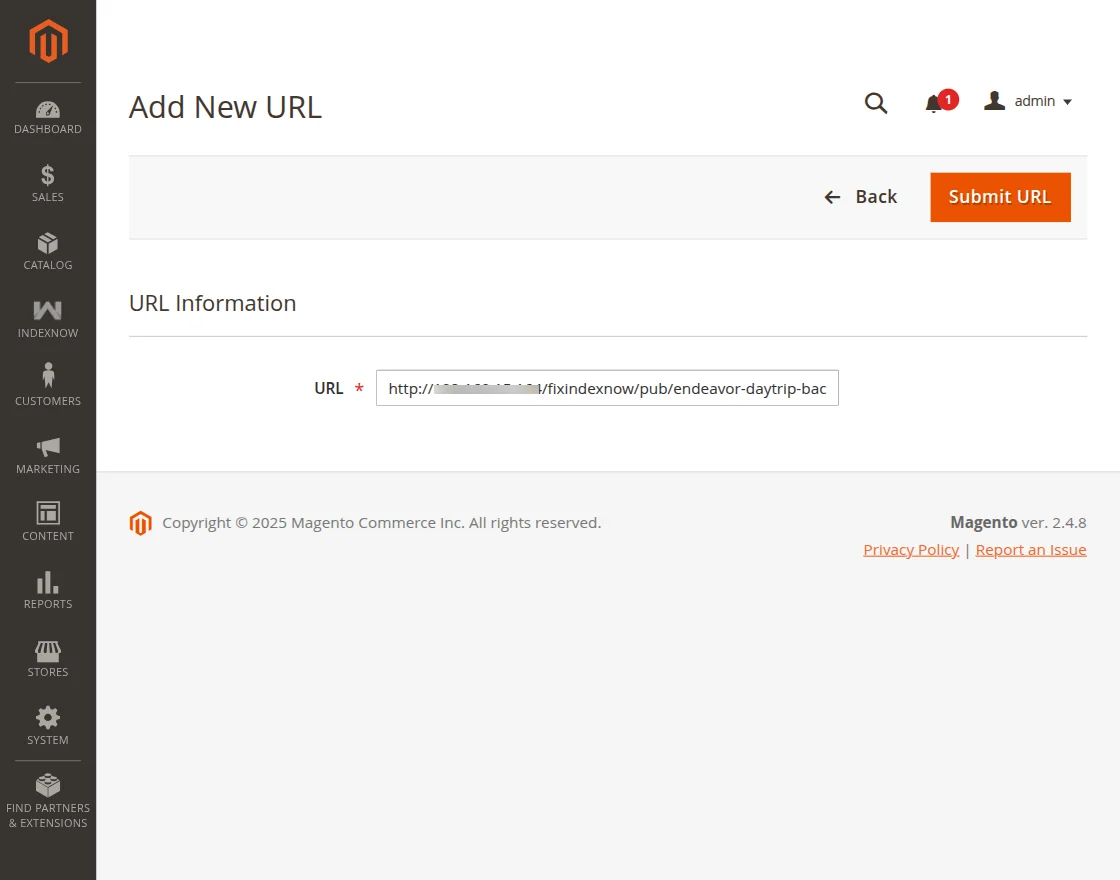Open the Content section
Image resolution: width=1120 pixels, height=880 pixels.
pos(47,522)
